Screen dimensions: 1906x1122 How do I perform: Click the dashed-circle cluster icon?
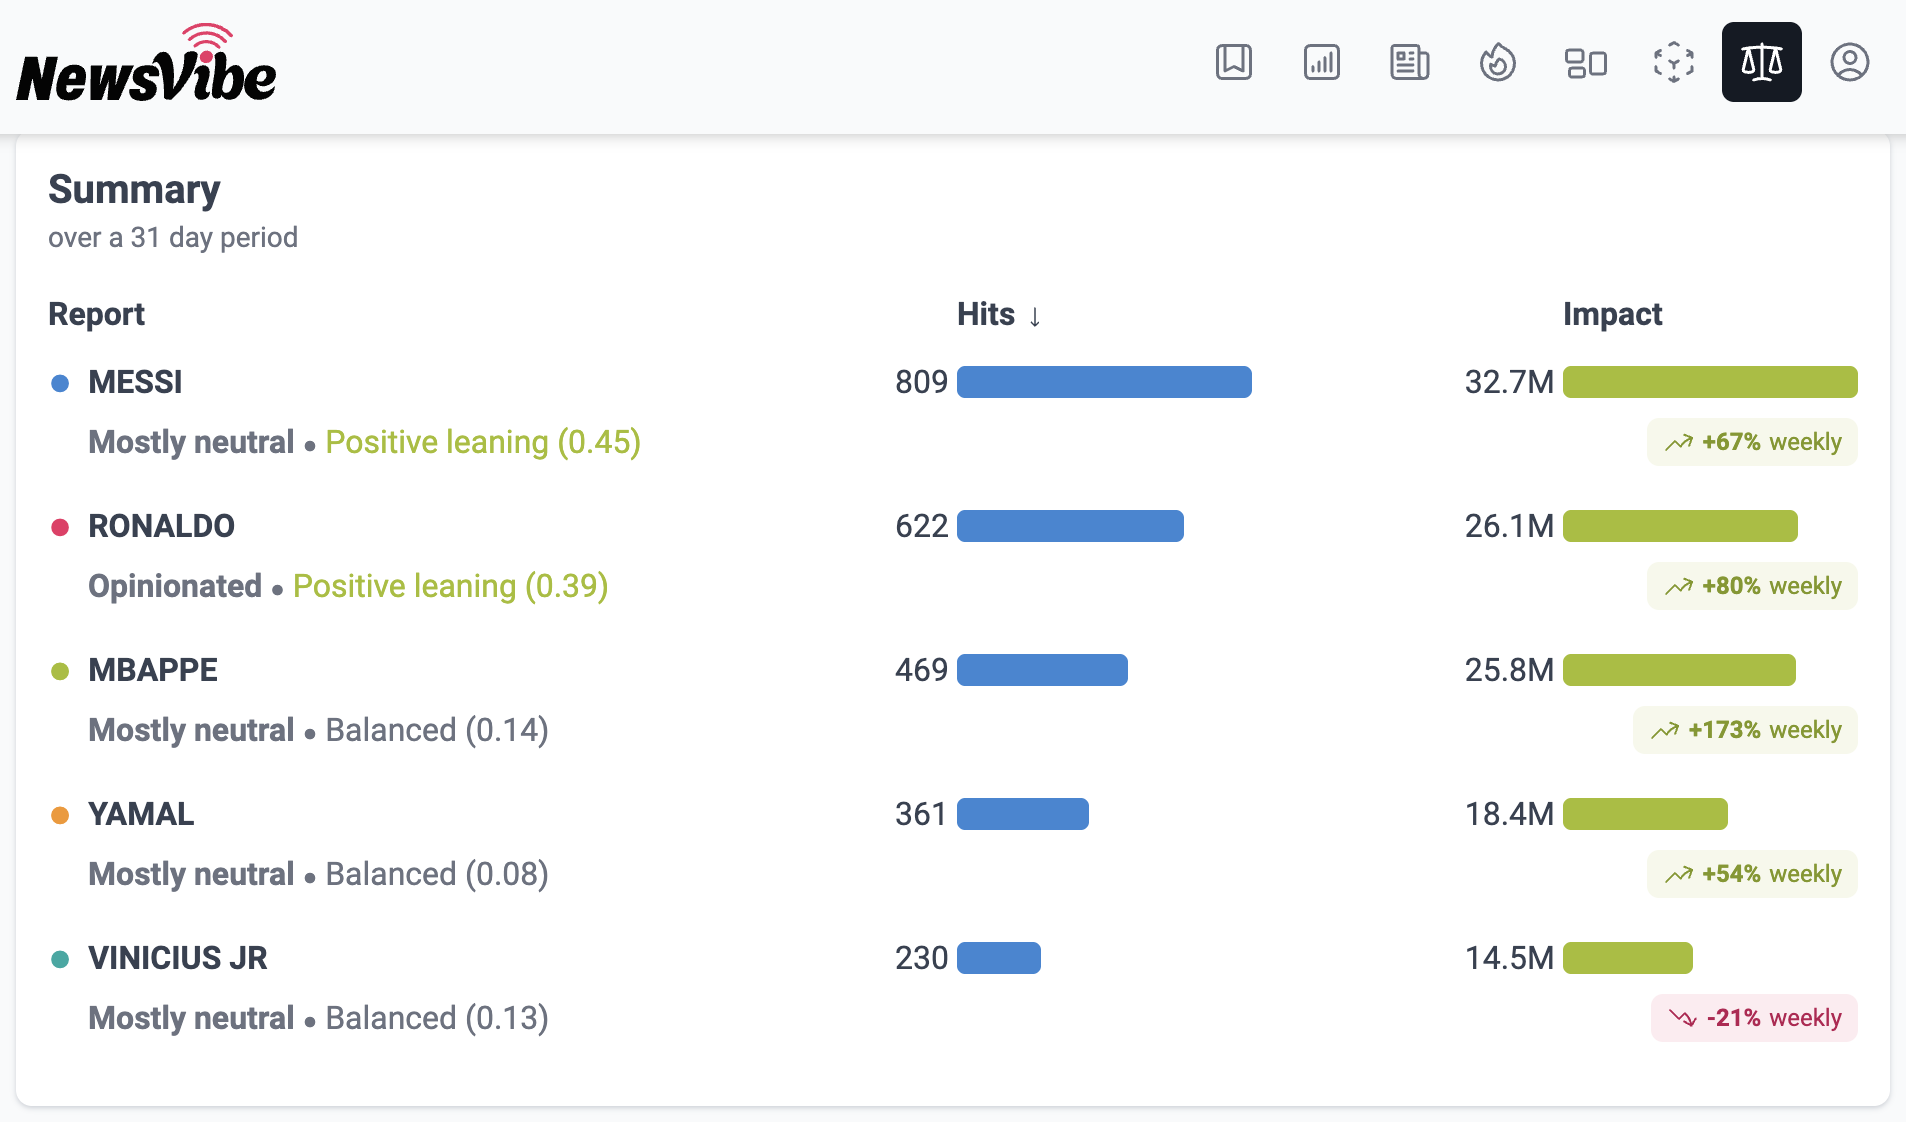point(1673,62)
